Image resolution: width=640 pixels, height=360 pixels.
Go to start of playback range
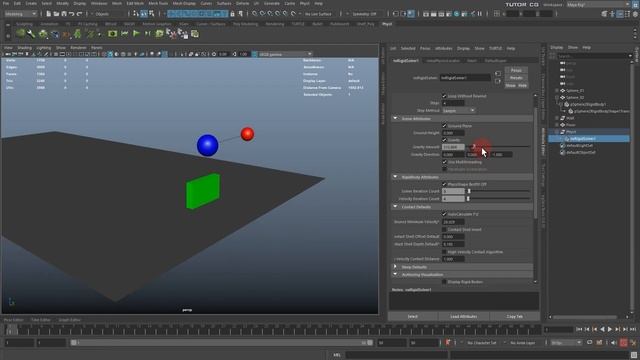[x=579, y=329]
